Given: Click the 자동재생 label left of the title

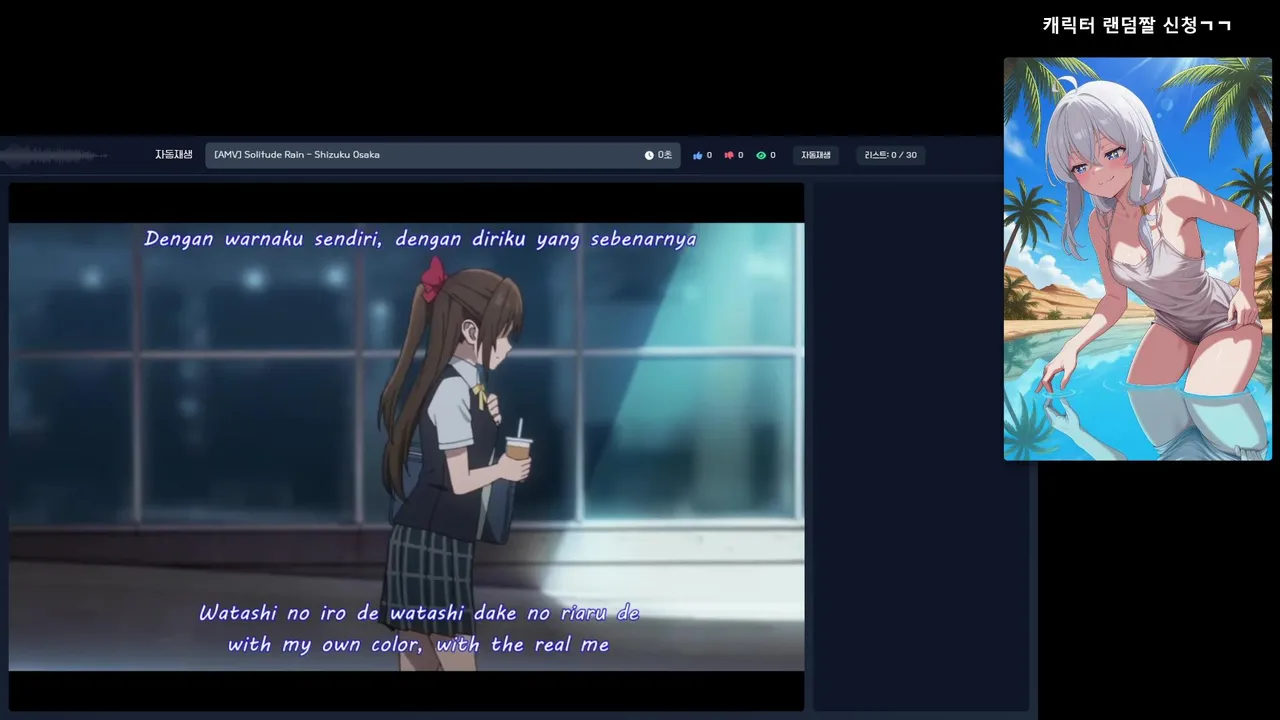Looking at the screenshot, I should click(x=173, y=155).
